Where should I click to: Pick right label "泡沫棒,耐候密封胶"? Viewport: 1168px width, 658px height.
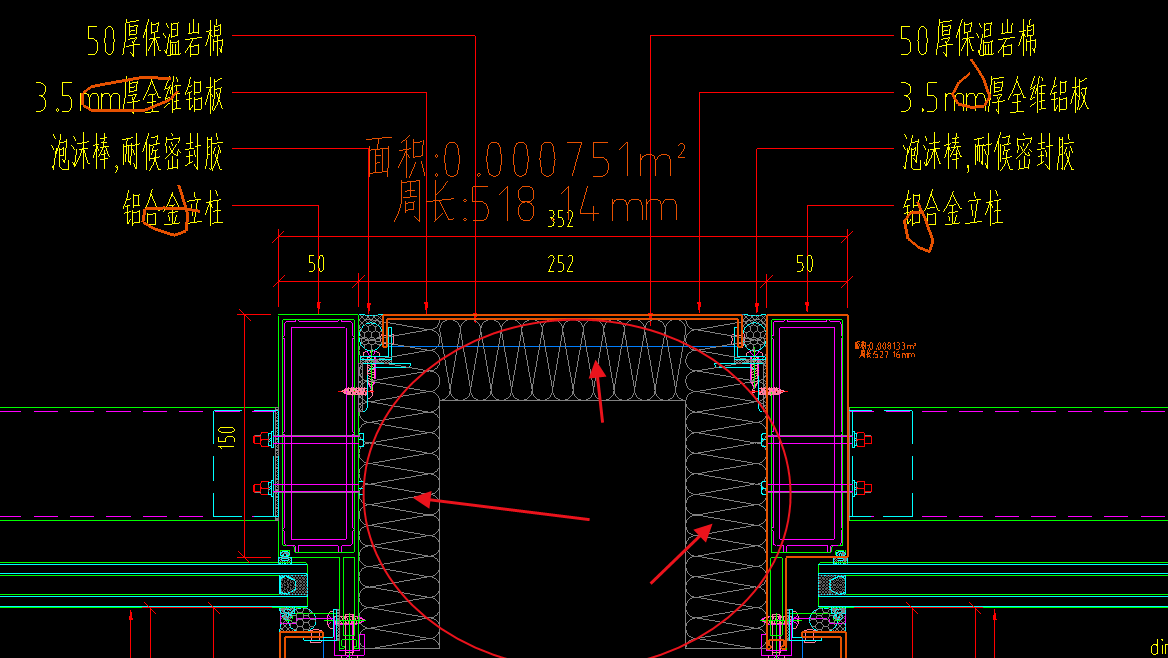click(988, 152)
